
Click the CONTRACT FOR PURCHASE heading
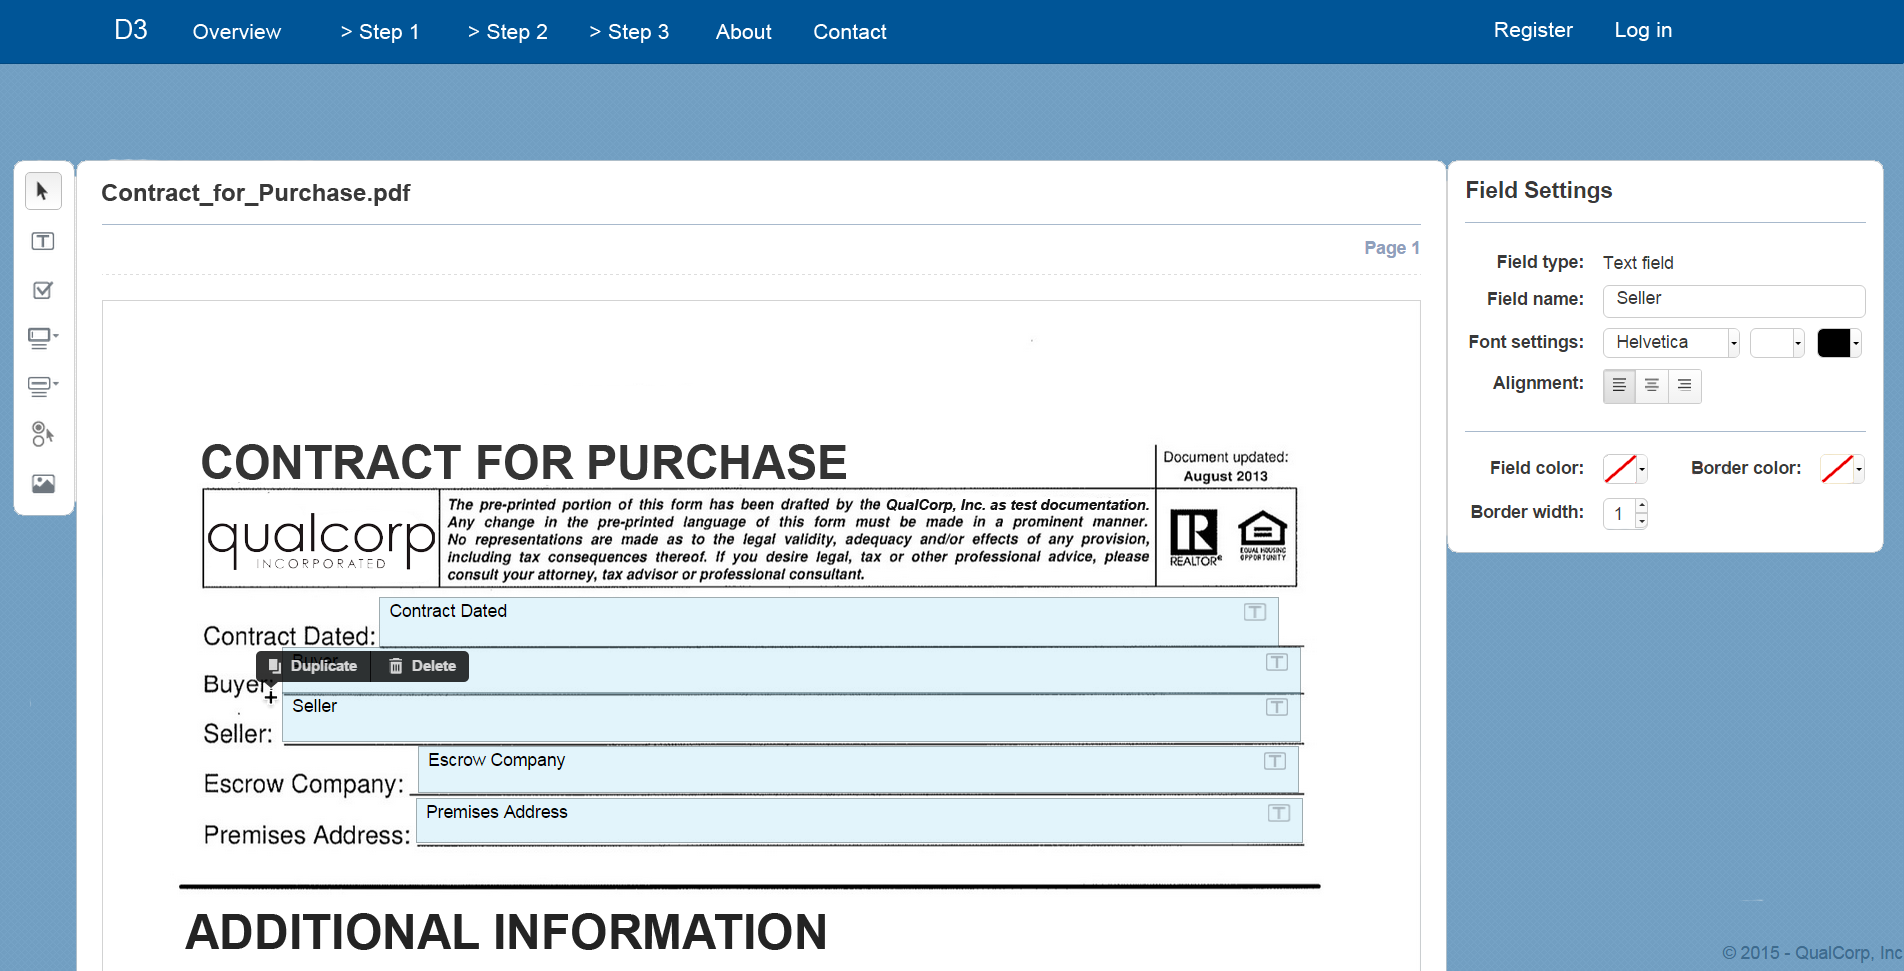coord(524,463)
